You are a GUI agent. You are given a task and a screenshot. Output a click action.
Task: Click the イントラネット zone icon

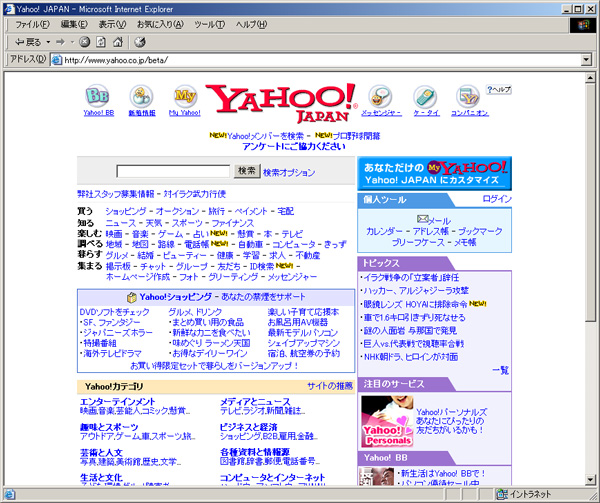pyautogui.click(x=501, y=494)
